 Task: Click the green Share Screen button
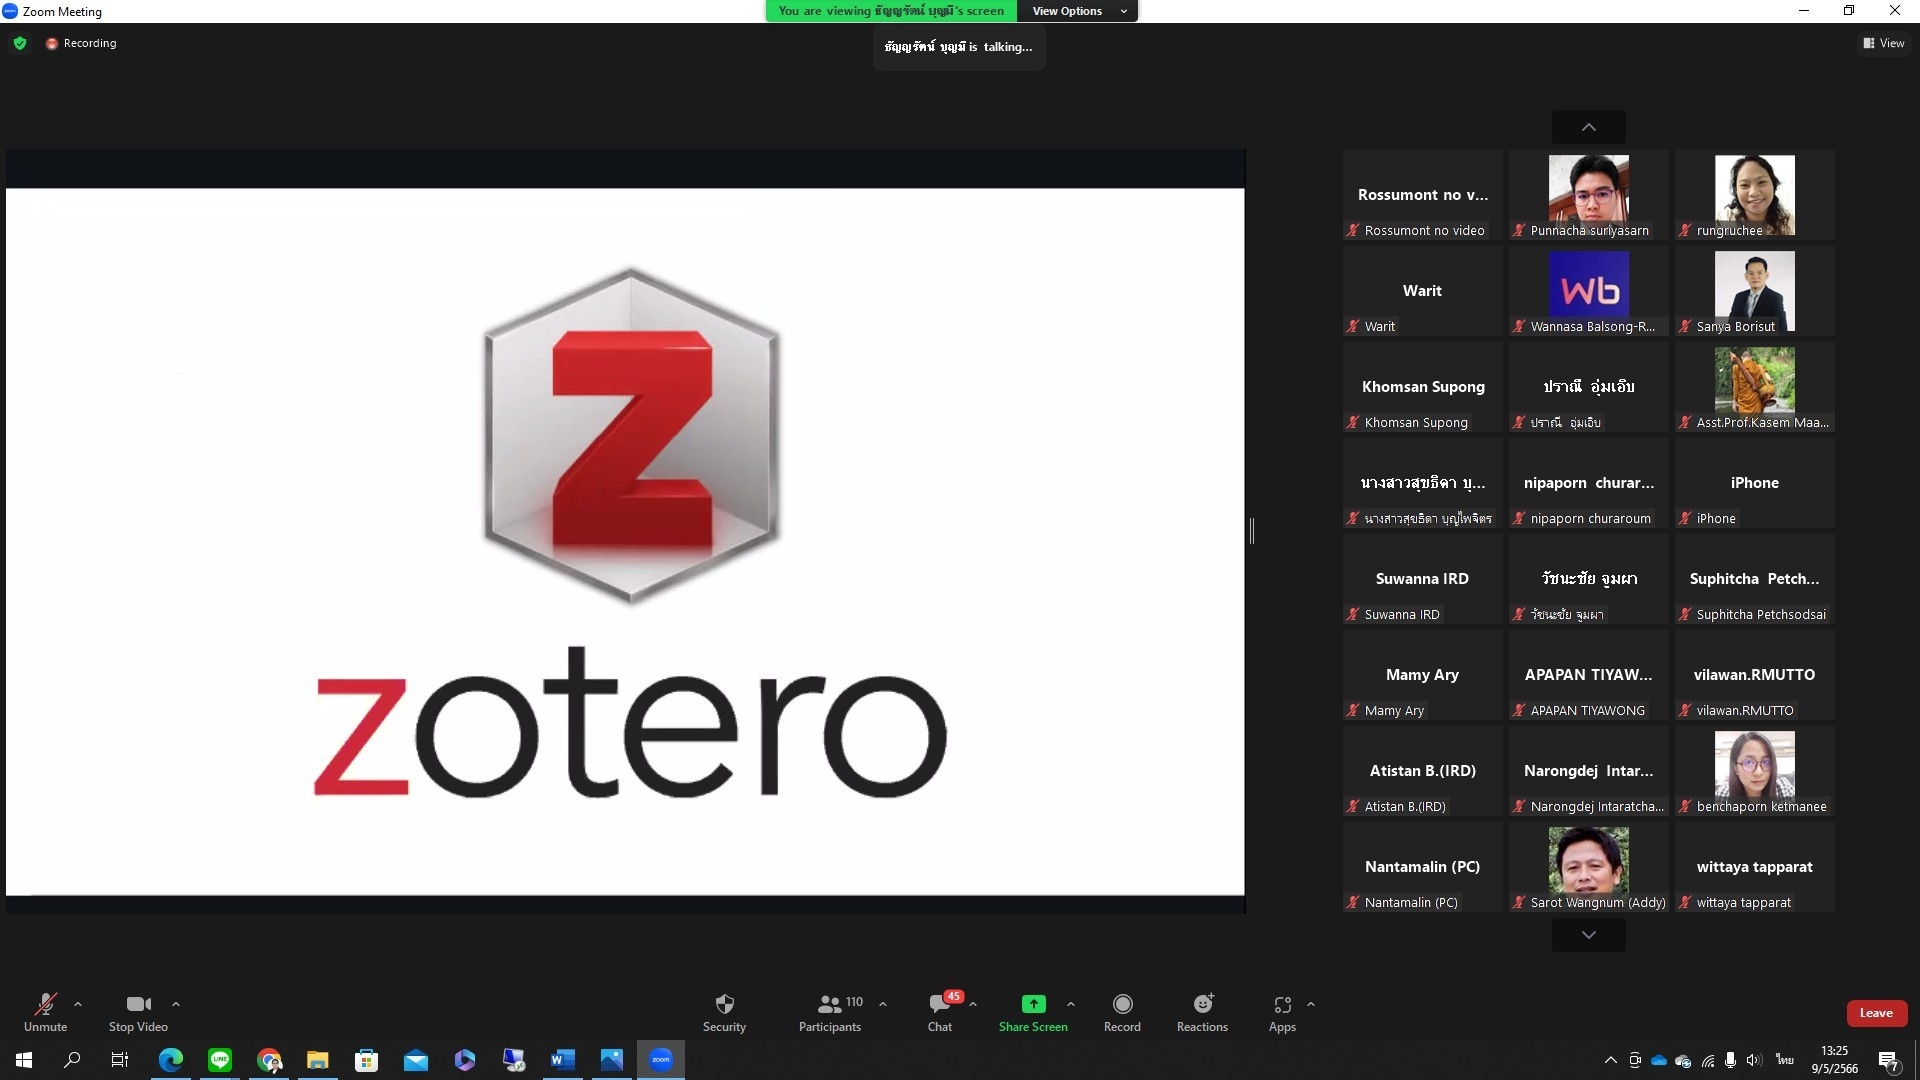point(1033,1012)
